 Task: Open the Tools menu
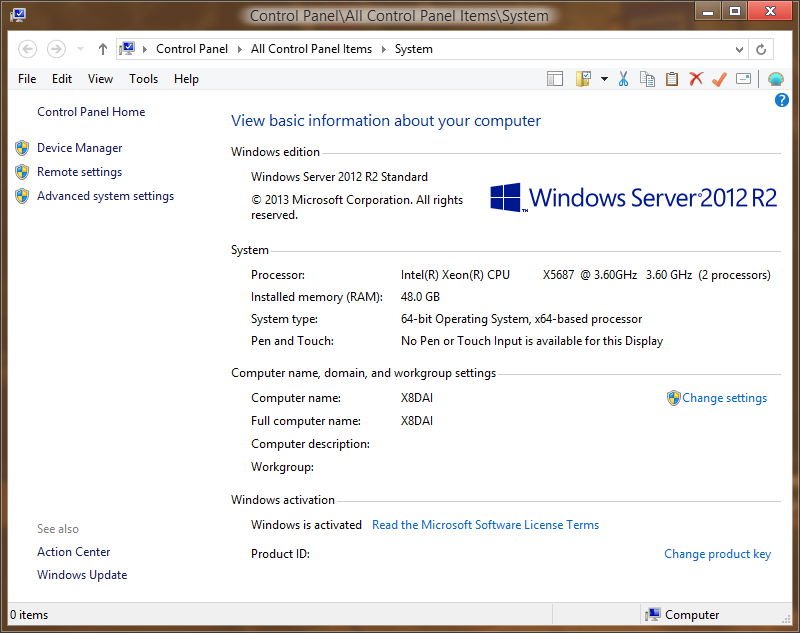143,79
